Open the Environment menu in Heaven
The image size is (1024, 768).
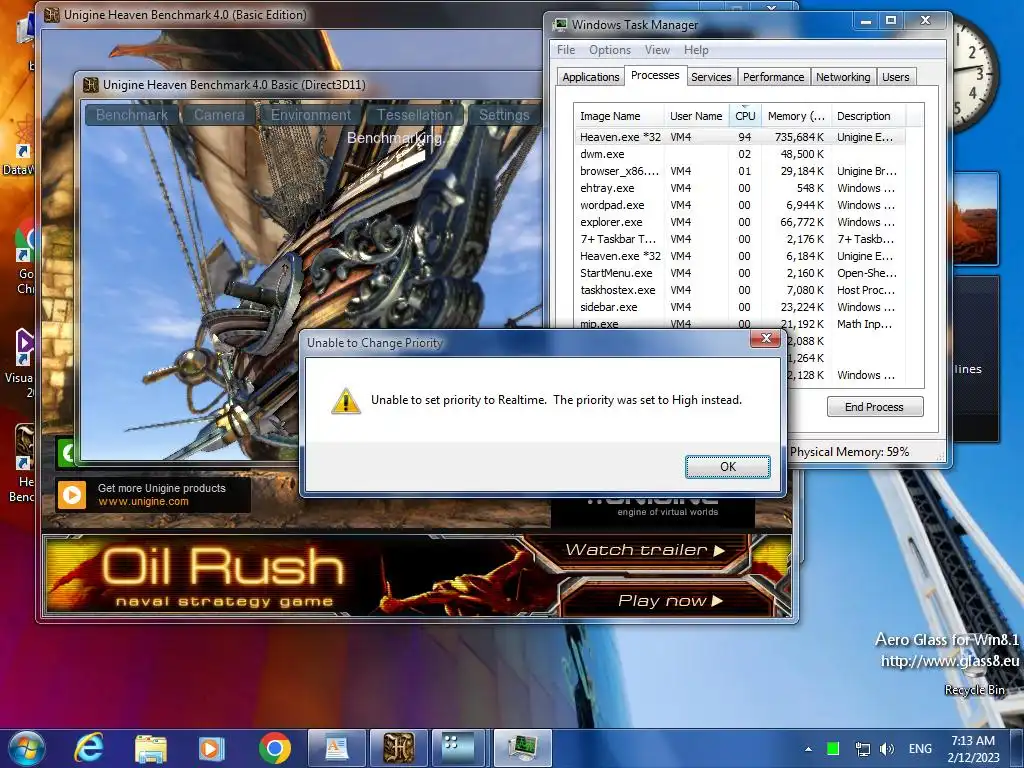point(311,115)
